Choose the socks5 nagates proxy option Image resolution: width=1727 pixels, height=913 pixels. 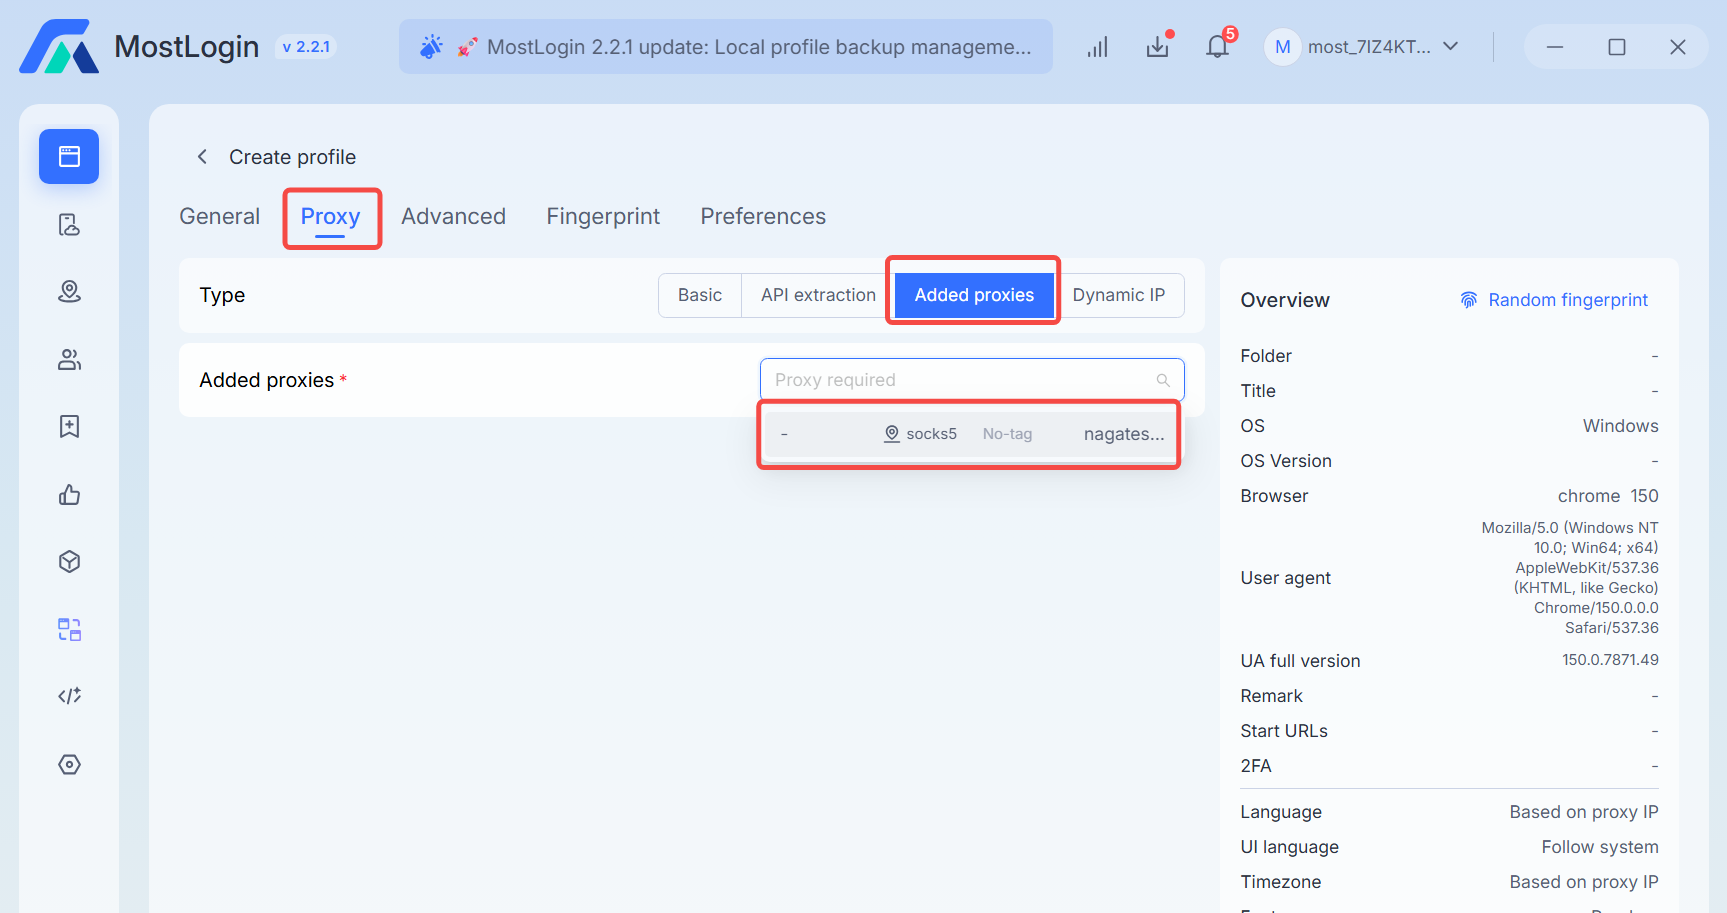pos(972,434)
